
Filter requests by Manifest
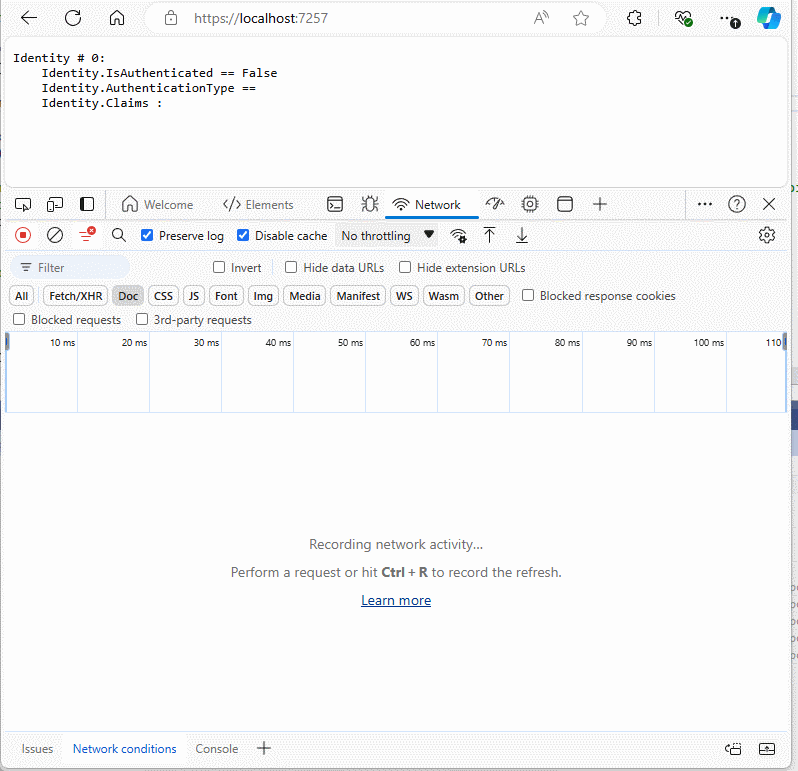point(358,296)
